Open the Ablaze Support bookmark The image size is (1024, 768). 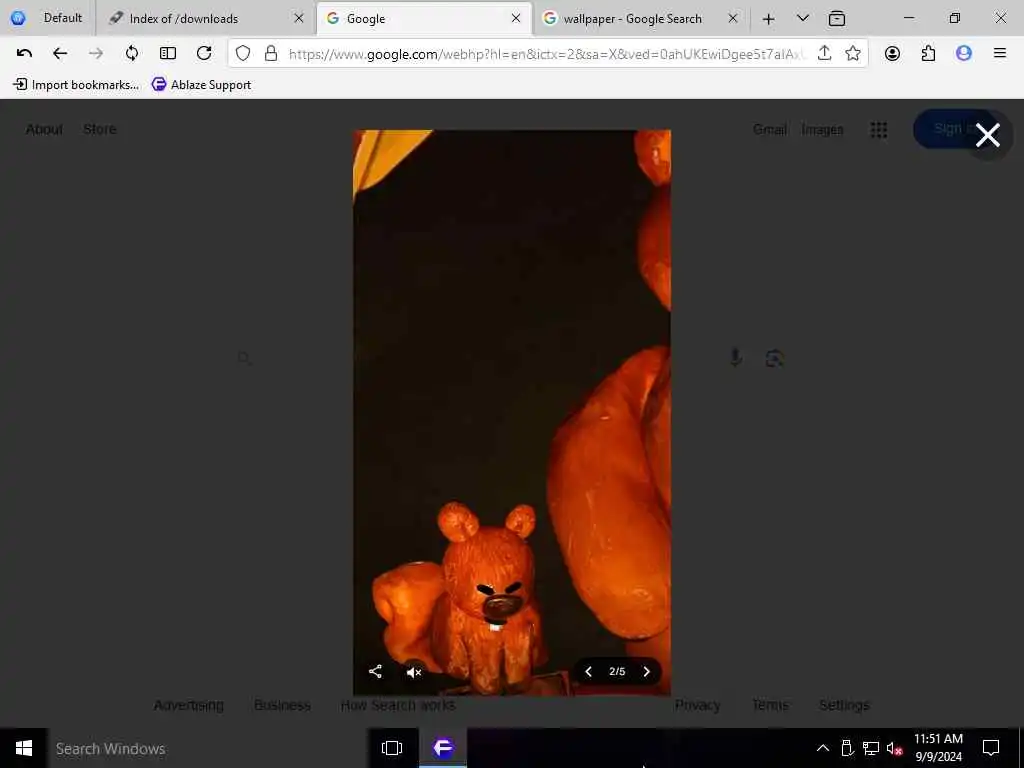point(201,84)
